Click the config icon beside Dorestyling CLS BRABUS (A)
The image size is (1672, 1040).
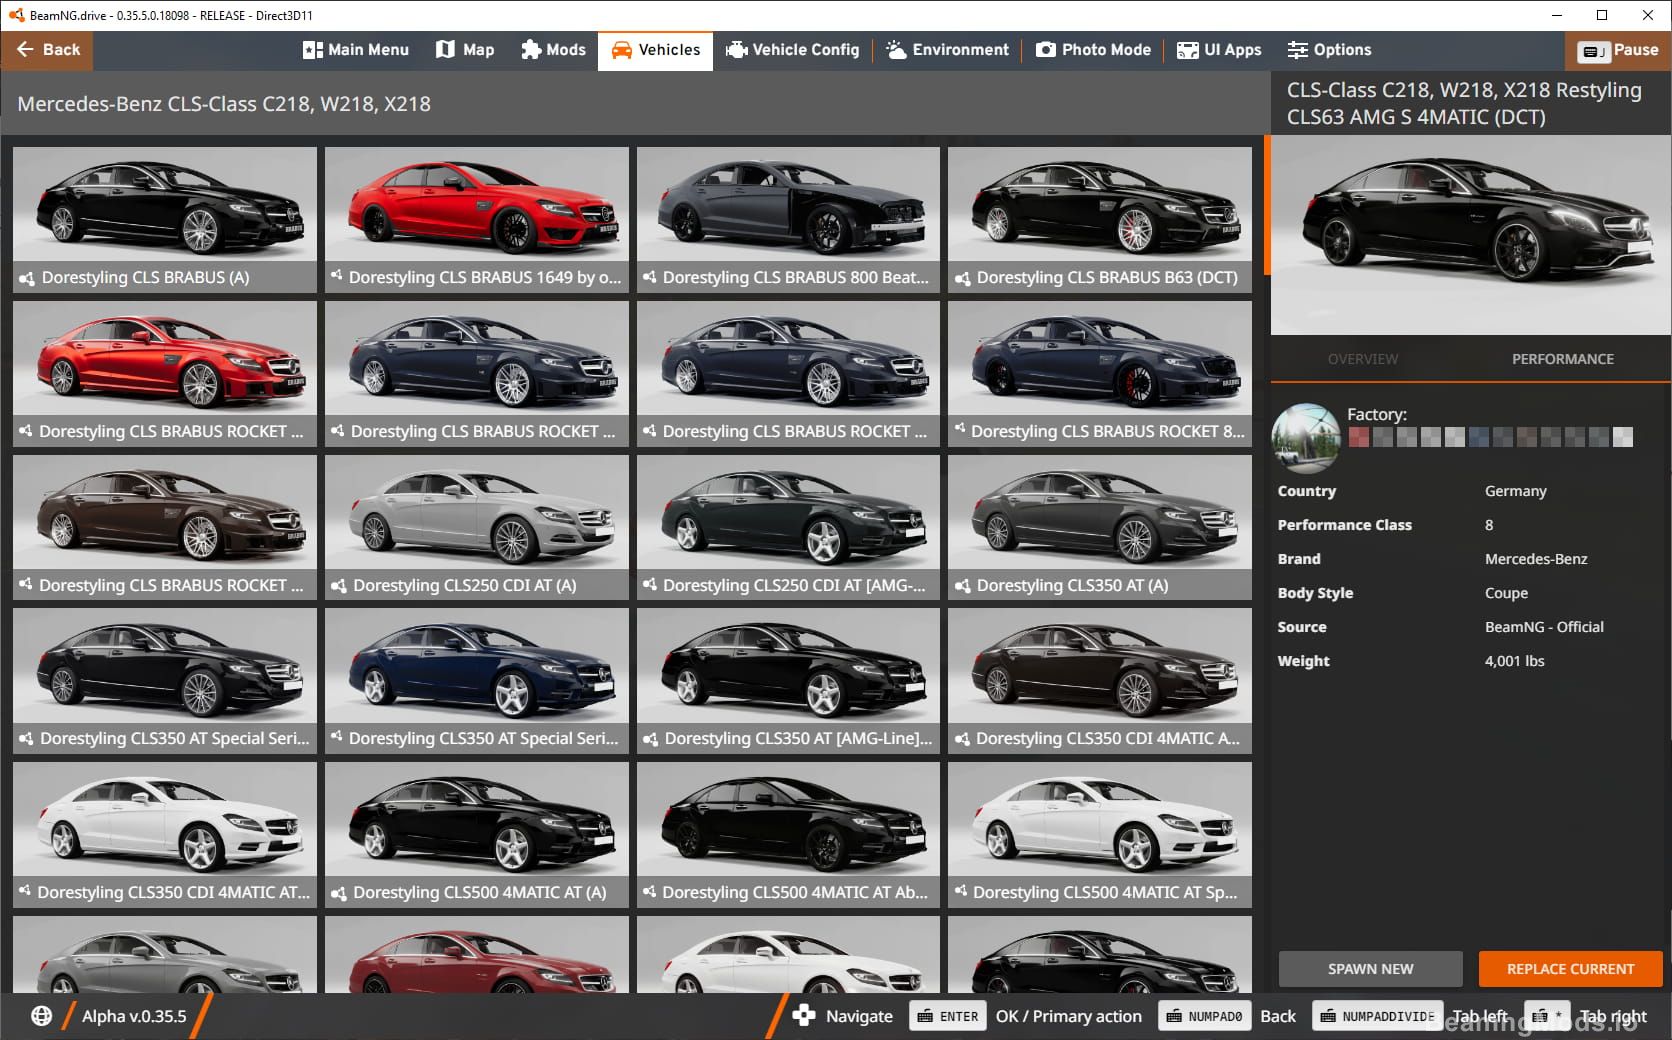pyautogui.click(x=27, y=278)
